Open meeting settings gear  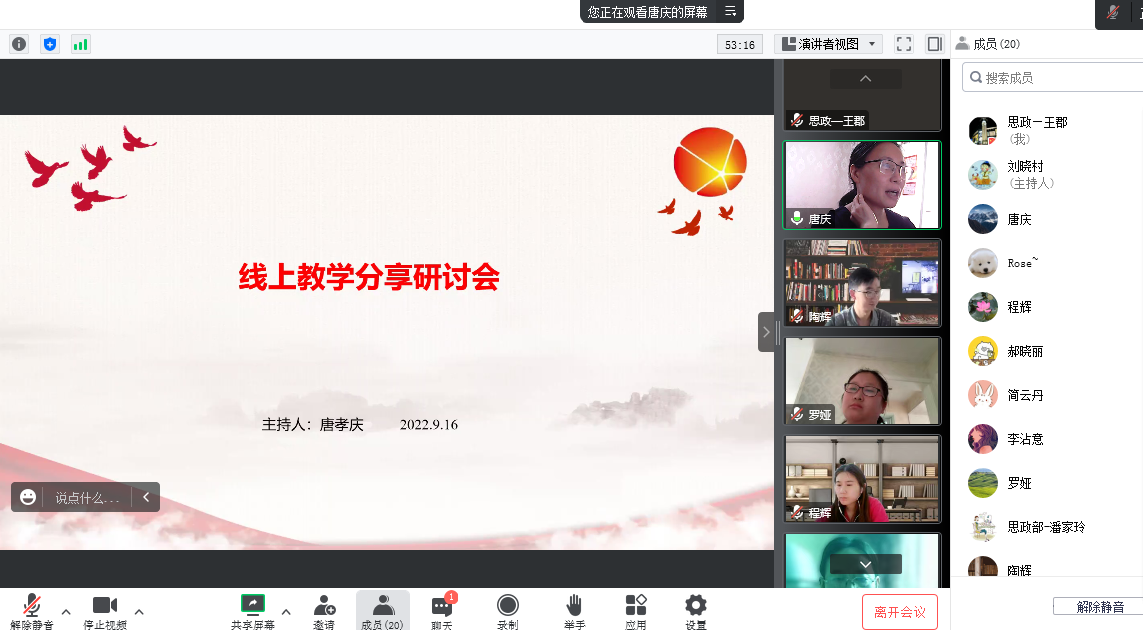point(696,610)
